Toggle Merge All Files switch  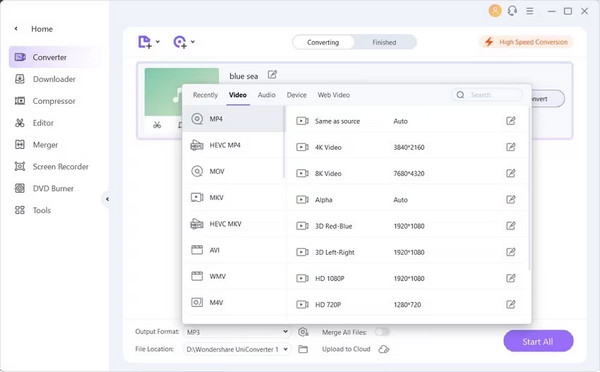pos(382,331)
